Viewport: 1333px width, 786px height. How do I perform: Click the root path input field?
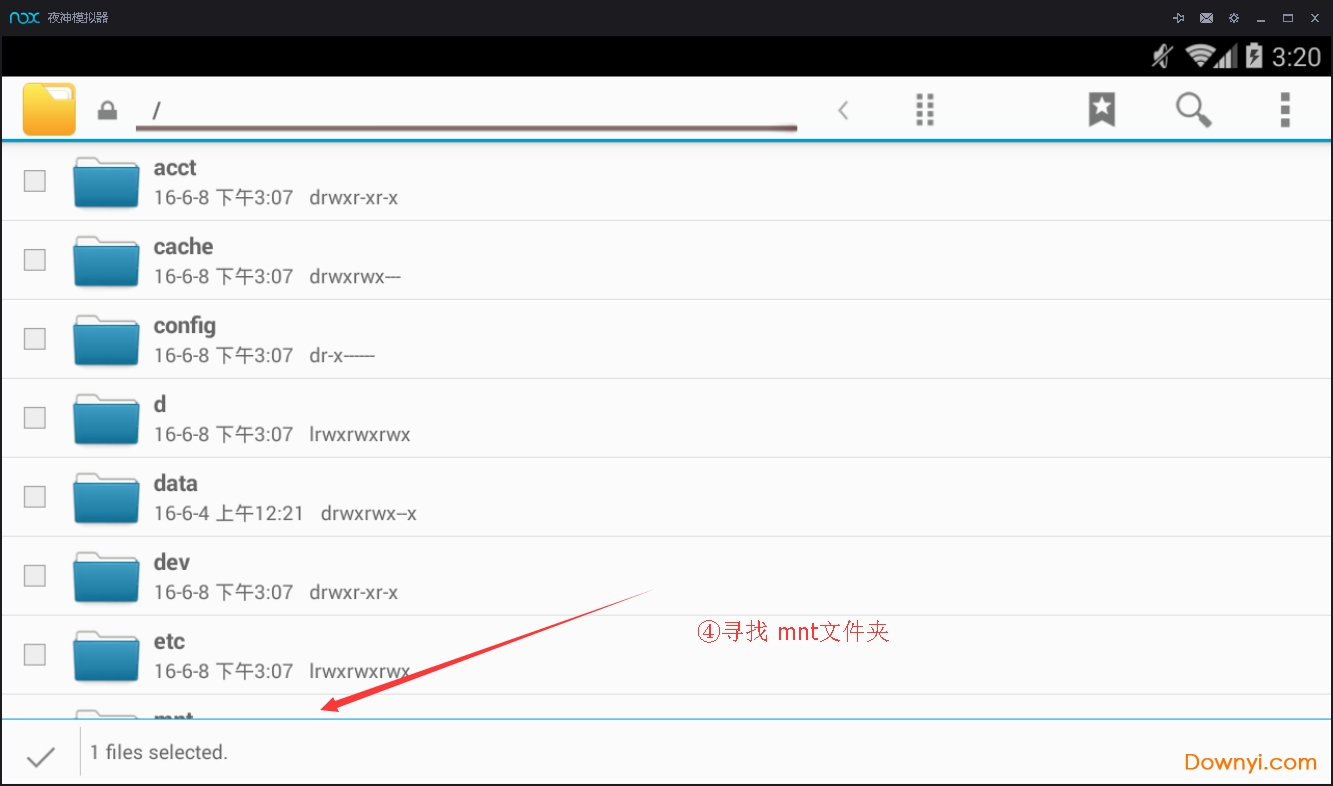(x=465, y=110)
